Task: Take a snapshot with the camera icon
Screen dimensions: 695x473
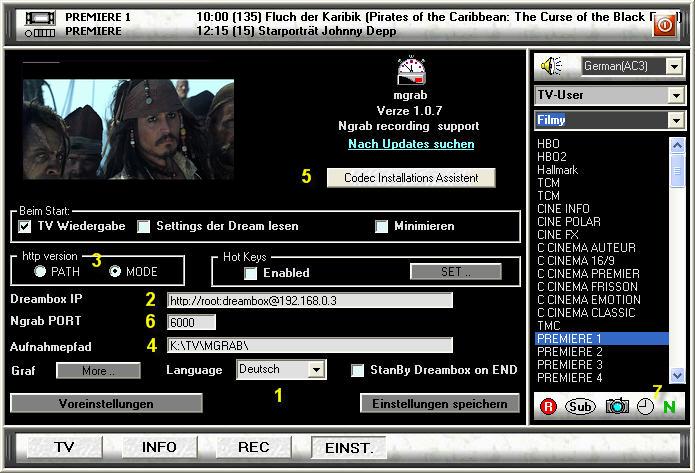Action: tap(617, 406)
